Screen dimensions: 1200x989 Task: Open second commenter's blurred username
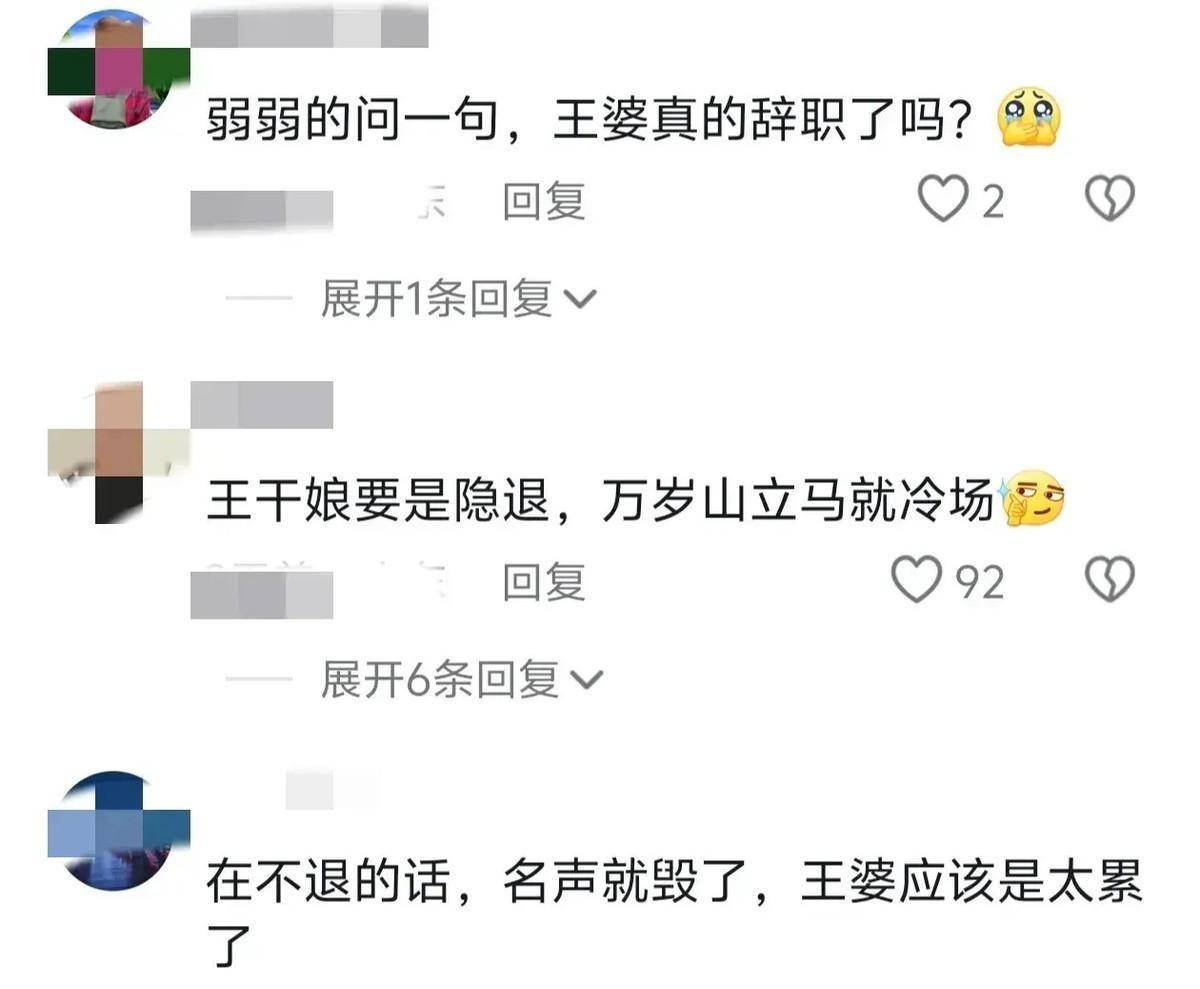coord(261,405)
